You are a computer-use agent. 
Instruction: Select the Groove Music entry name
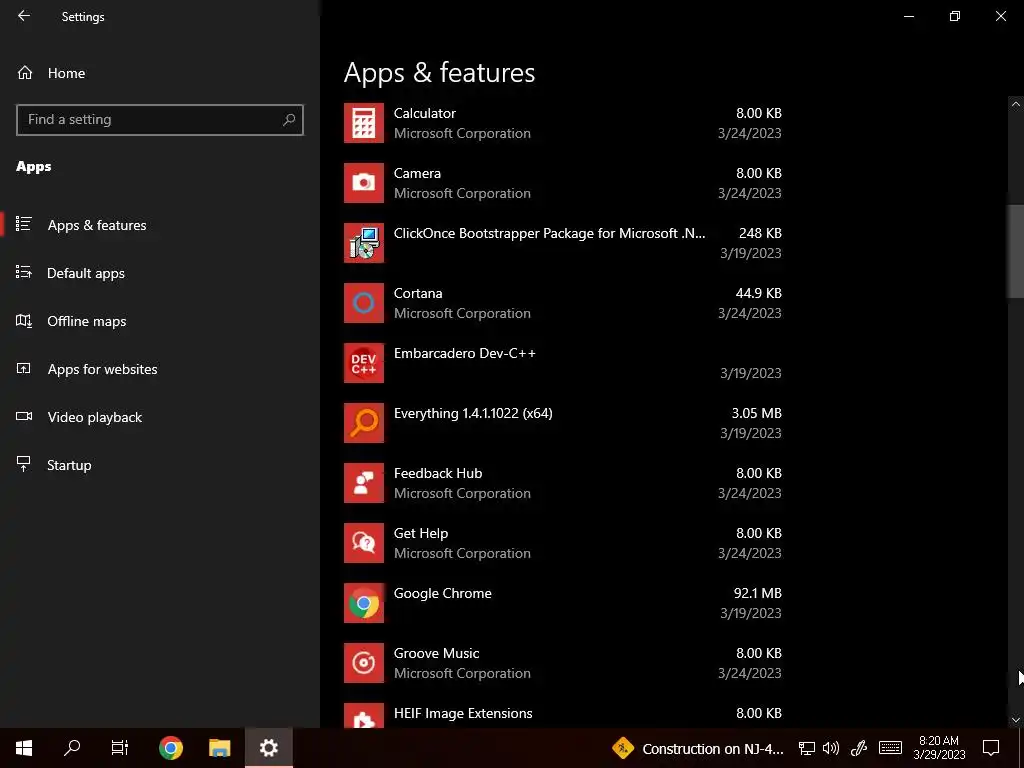tap(436, 654)
